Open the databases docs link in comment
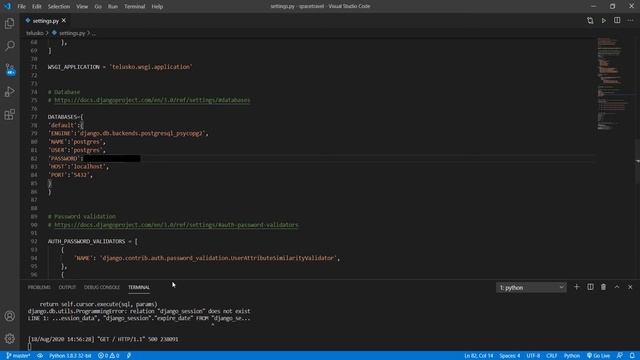This screenshot has width=640, height=360. (152, 100)
